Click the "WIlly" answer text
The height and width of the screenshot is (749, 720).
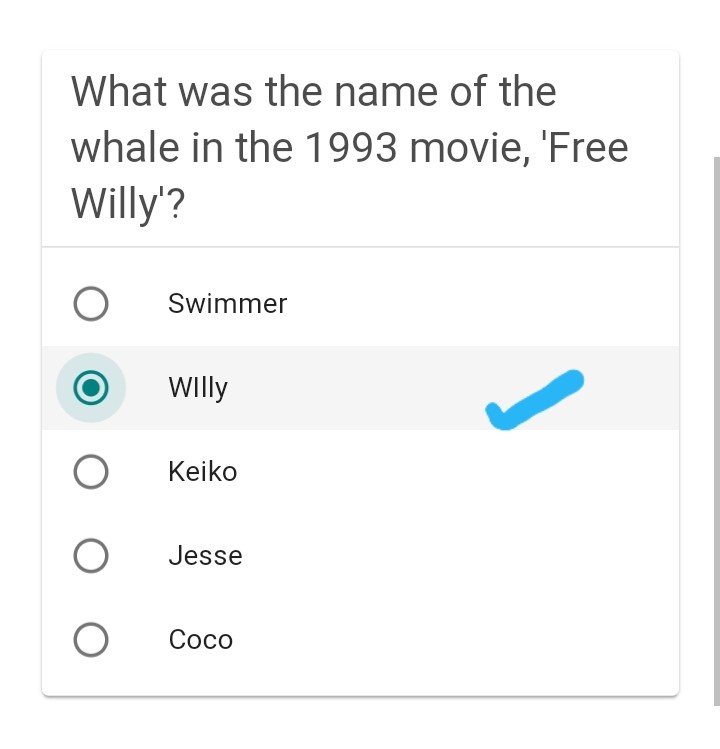pyautogui.click(x=198, y=388)
